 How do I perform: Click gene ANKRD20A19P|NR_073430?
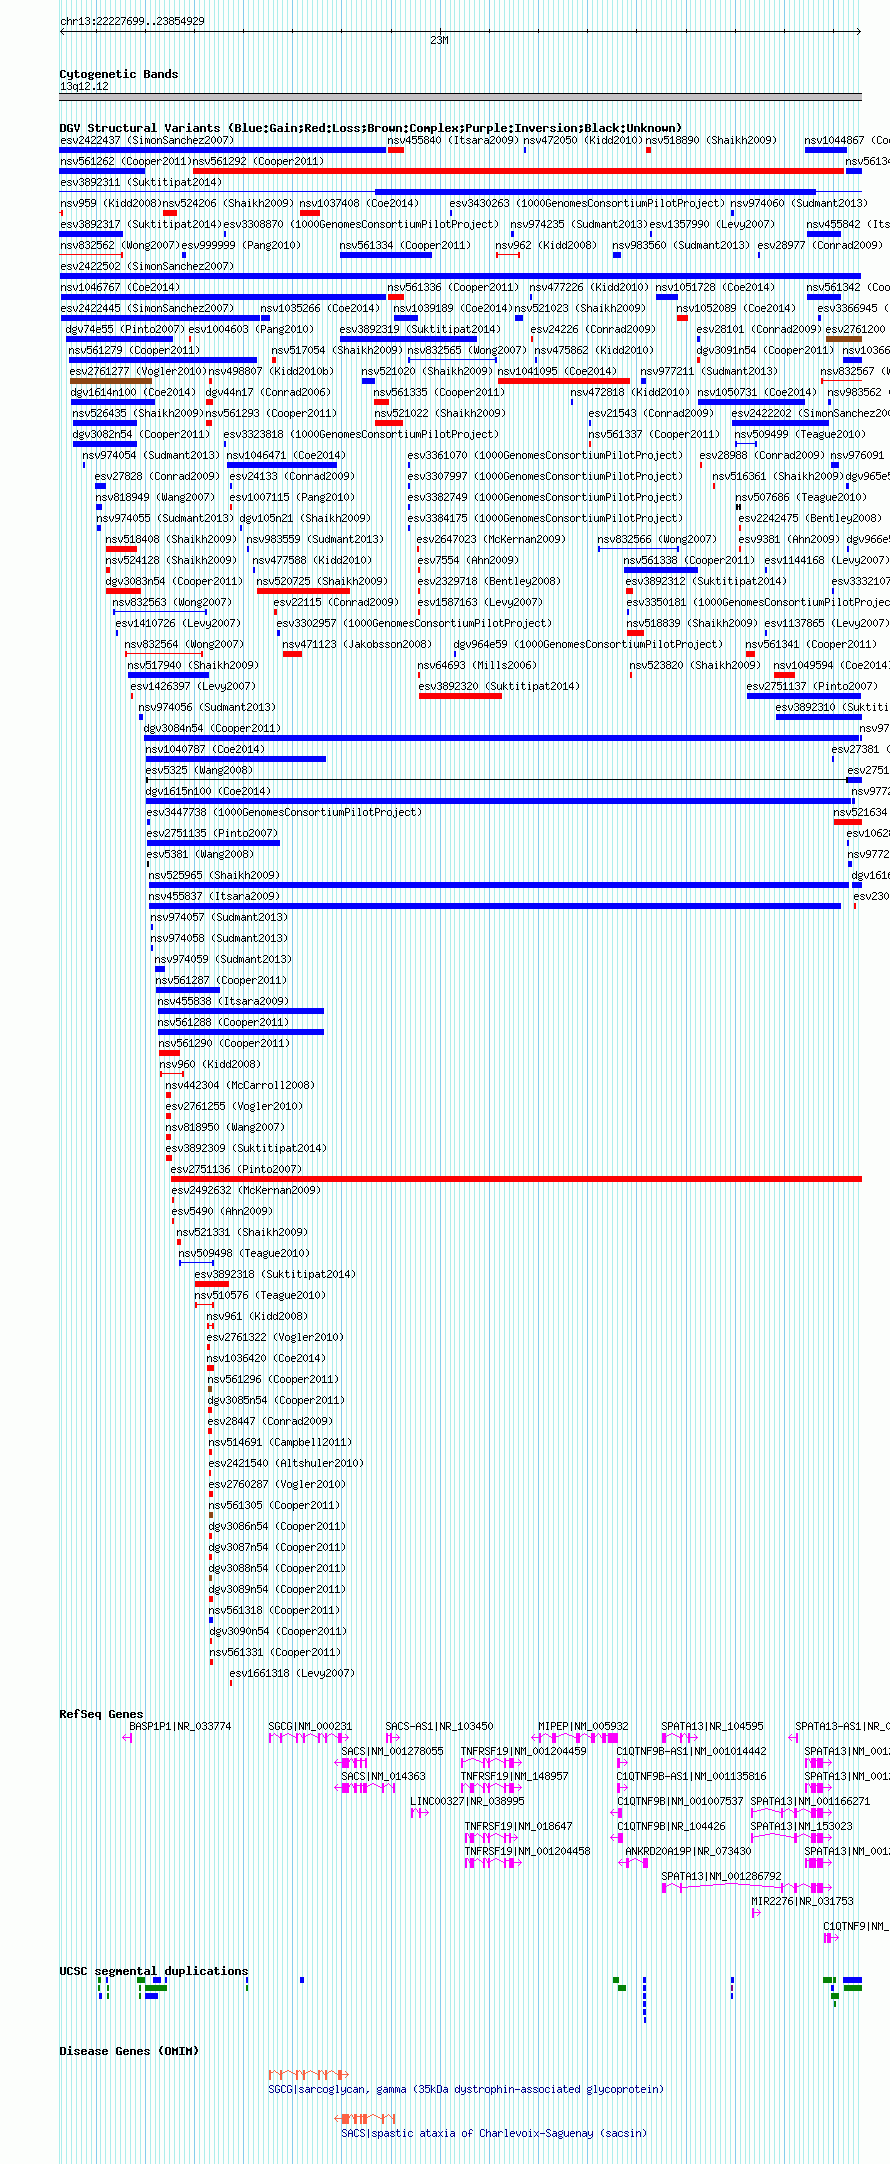click(x=688, y=1851)
